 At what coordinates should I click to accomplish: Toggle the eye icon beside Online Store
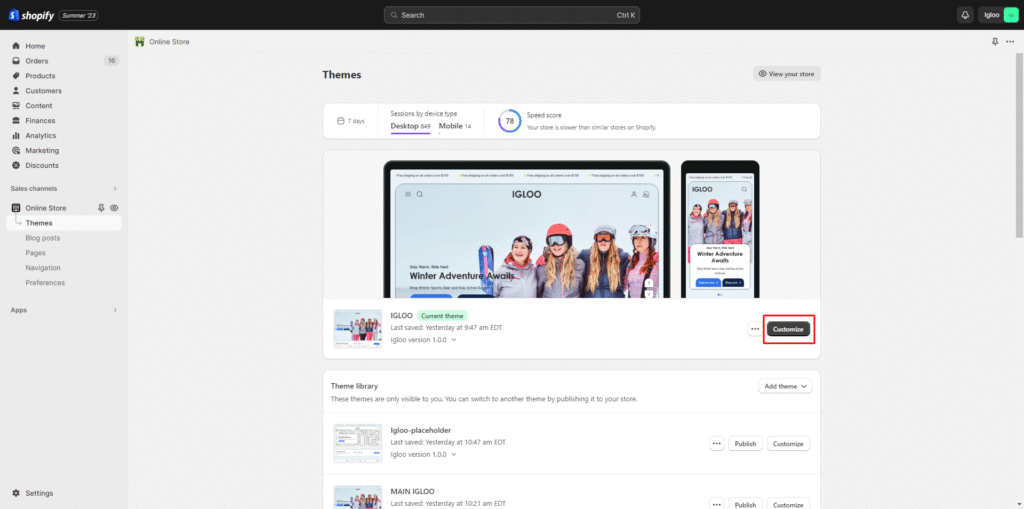114,208
